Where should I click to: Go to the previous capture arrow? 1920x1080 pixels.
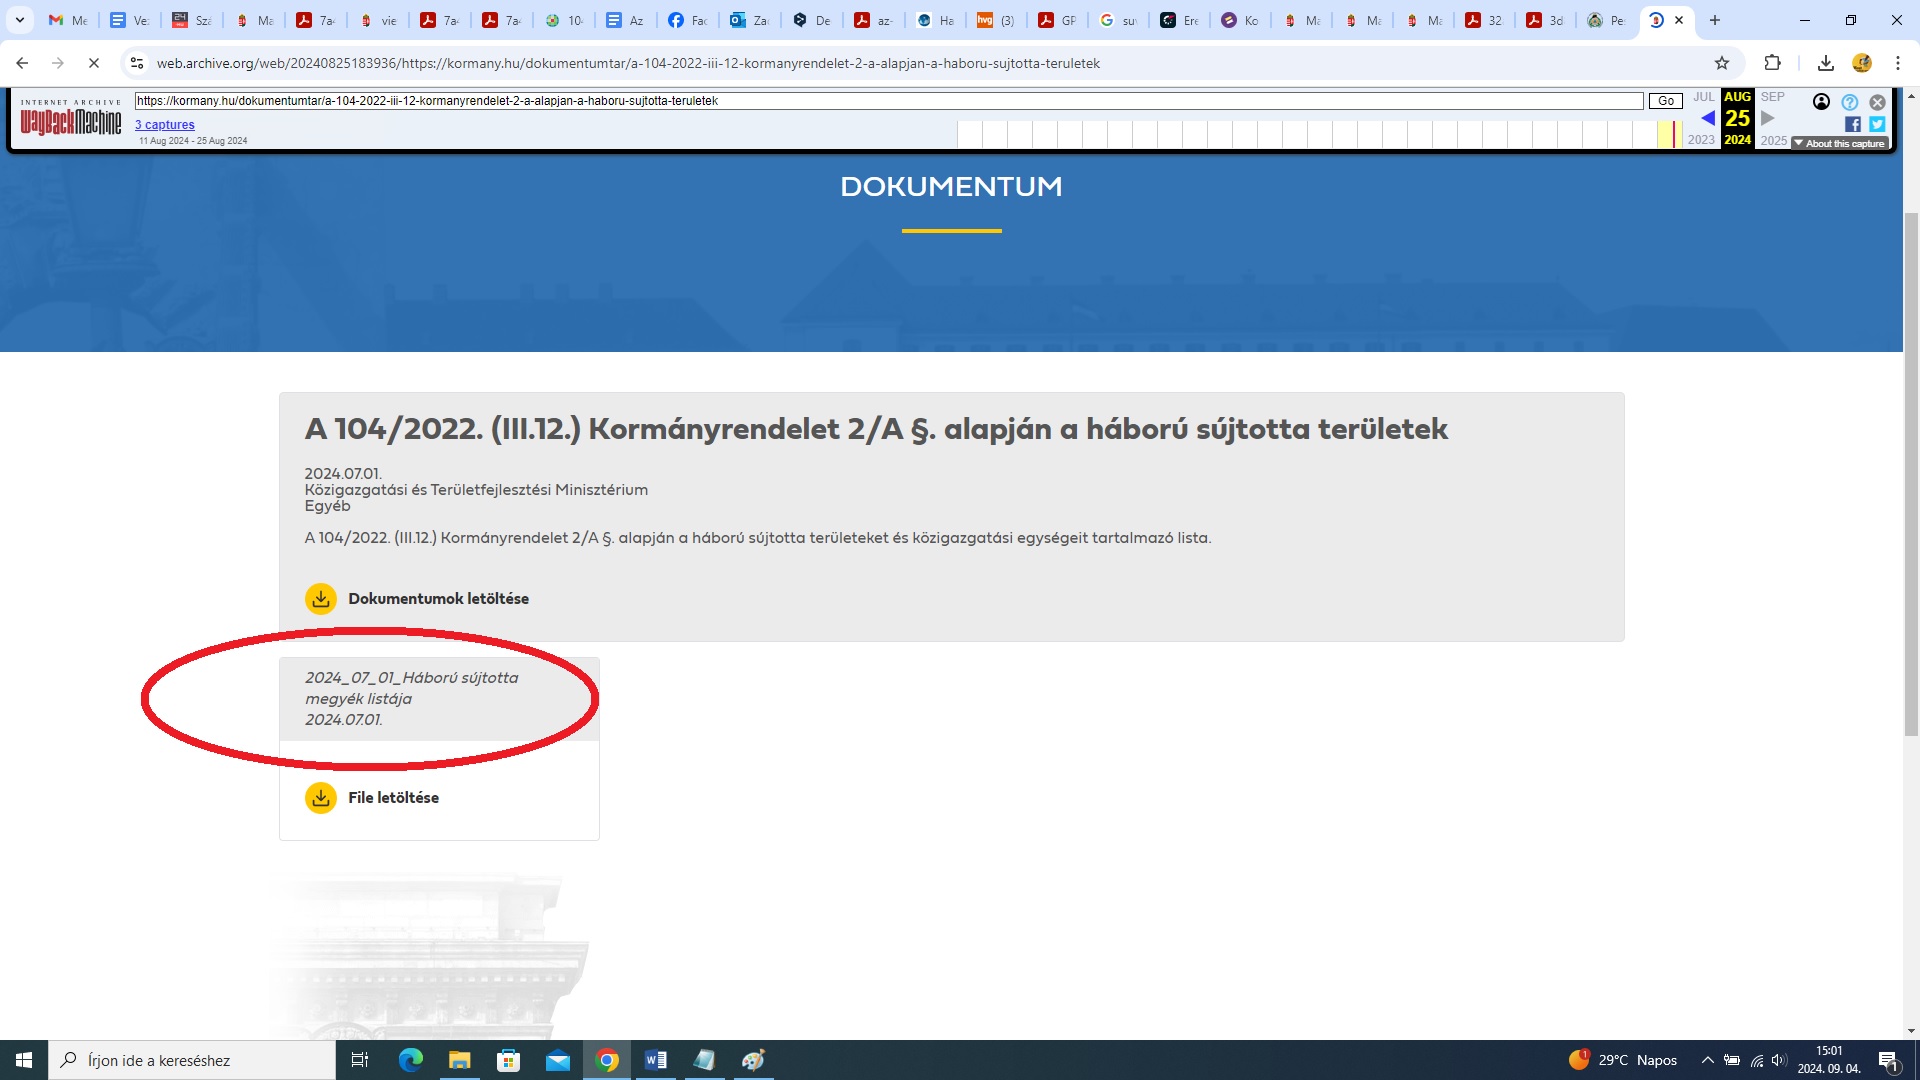[1707, 118]
